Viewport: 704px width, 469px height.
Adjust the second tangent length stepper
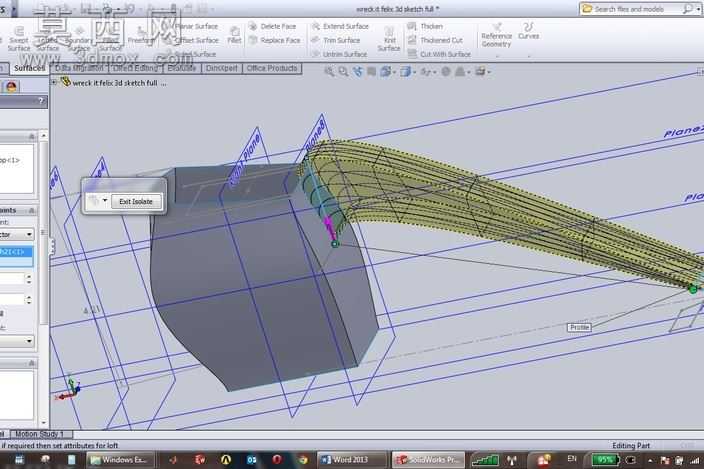coord(29,299)
